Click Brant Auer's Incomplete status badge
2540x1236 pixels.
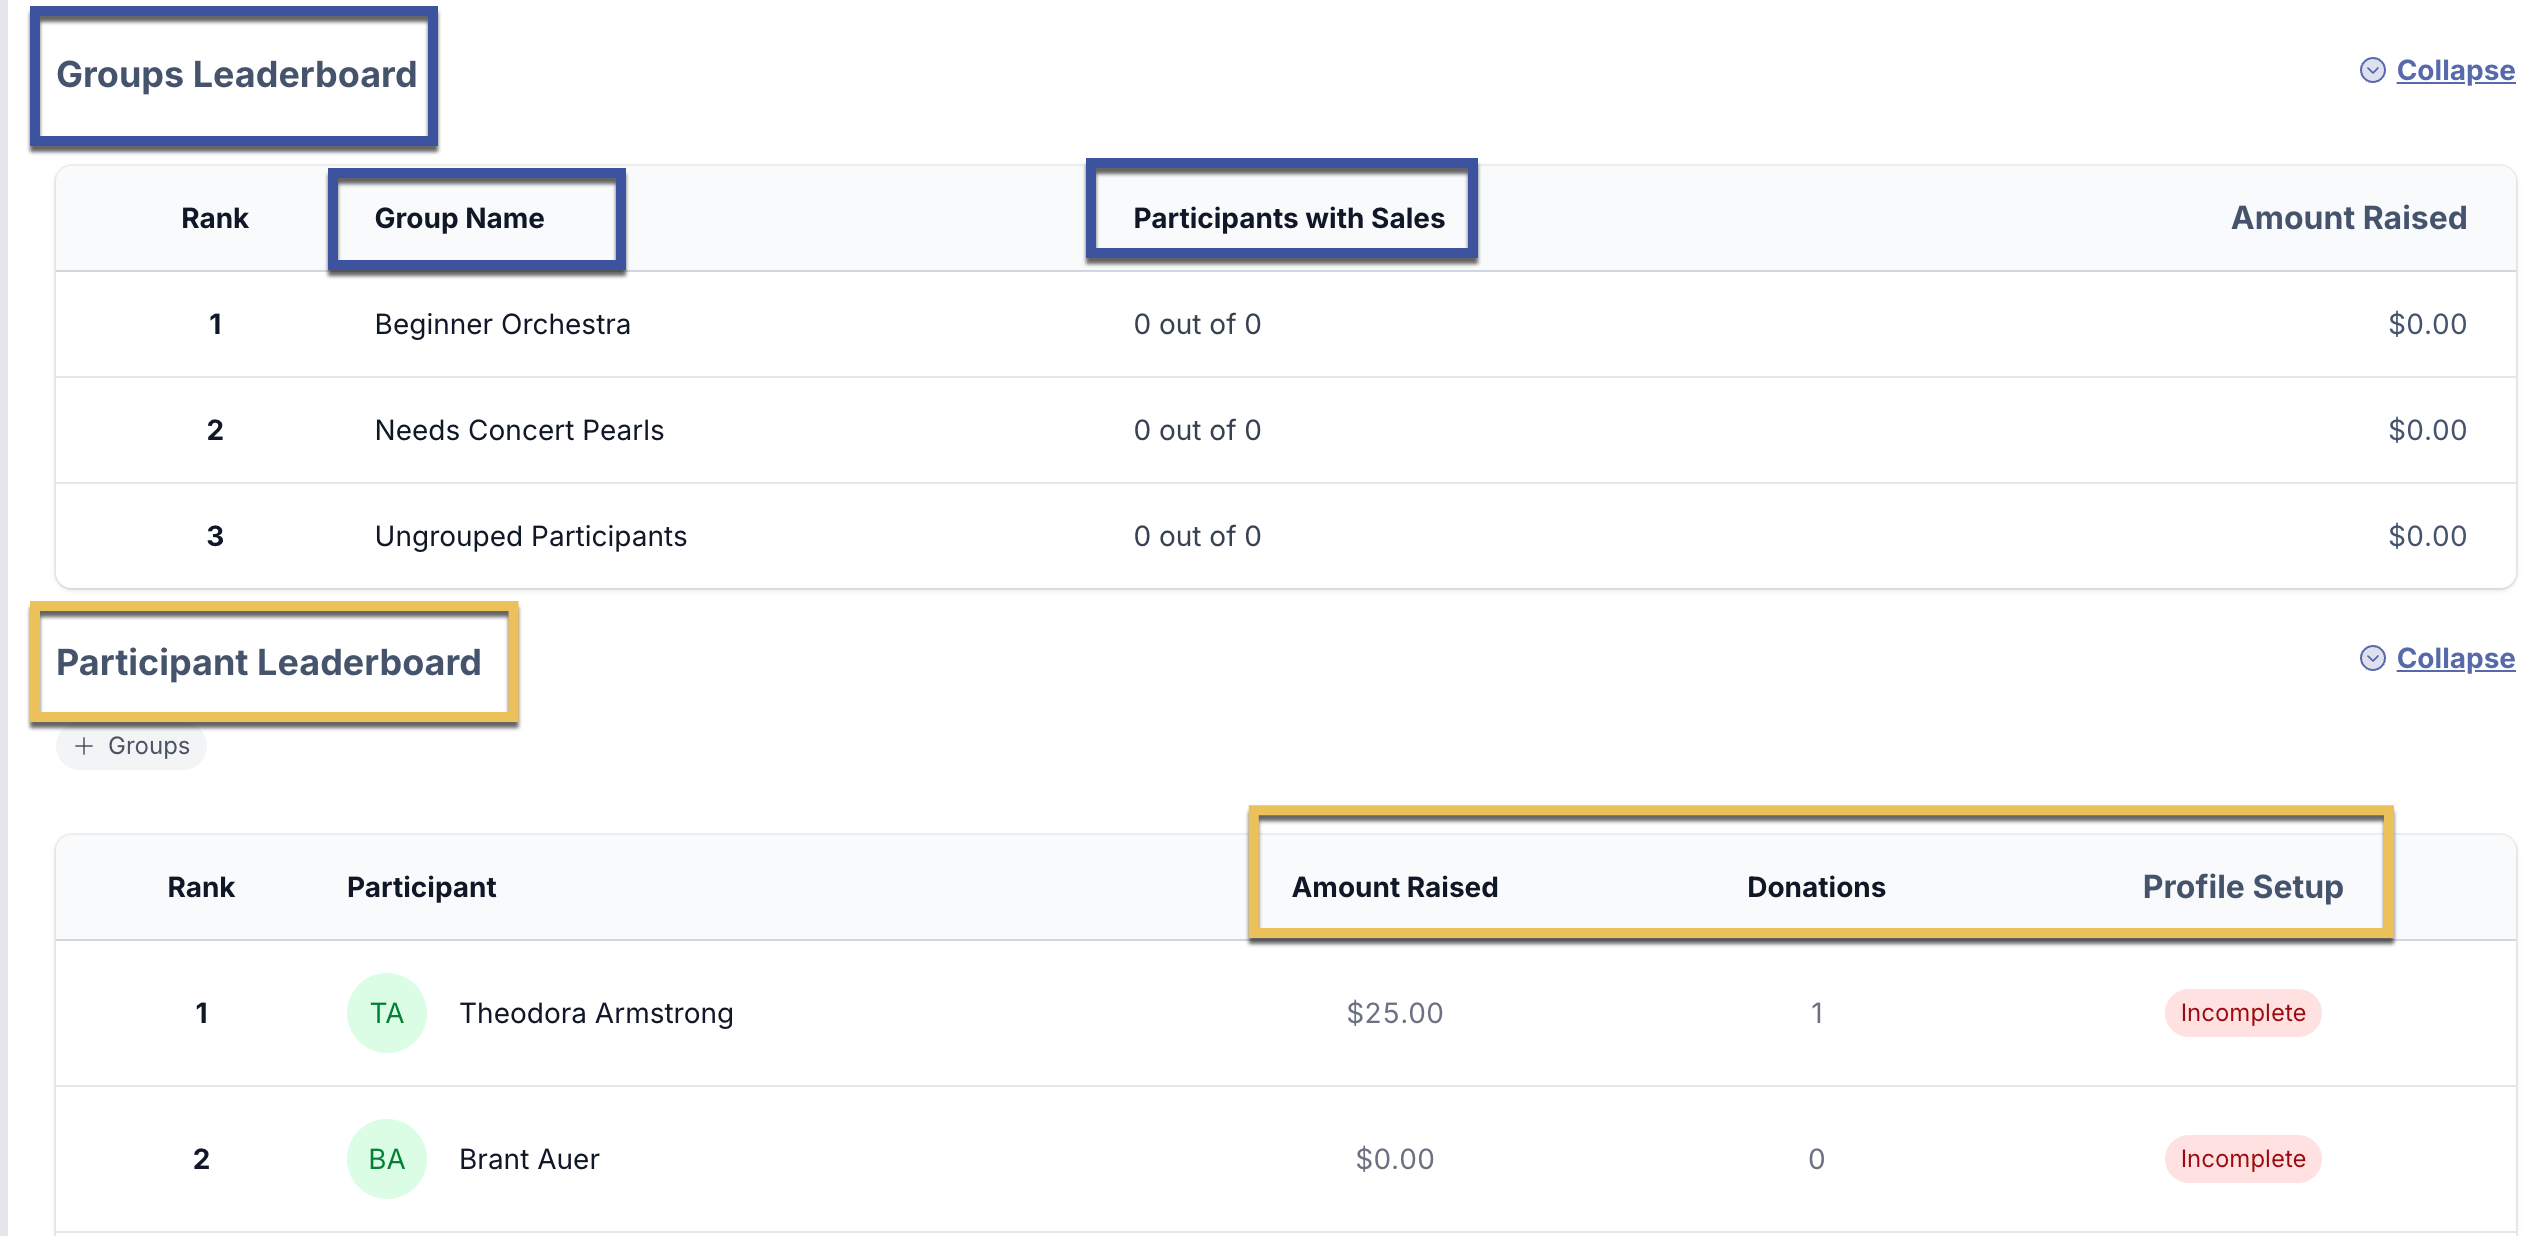pos(2242,1159)
